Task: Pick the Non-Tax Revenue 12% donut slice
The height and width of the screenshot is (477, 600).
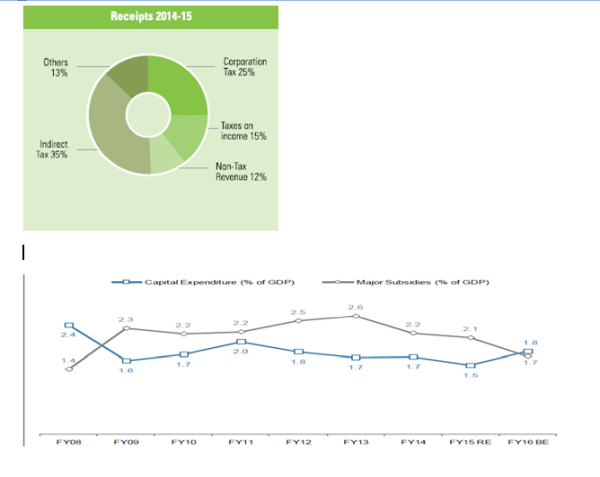Action: [x=164, y=158]
